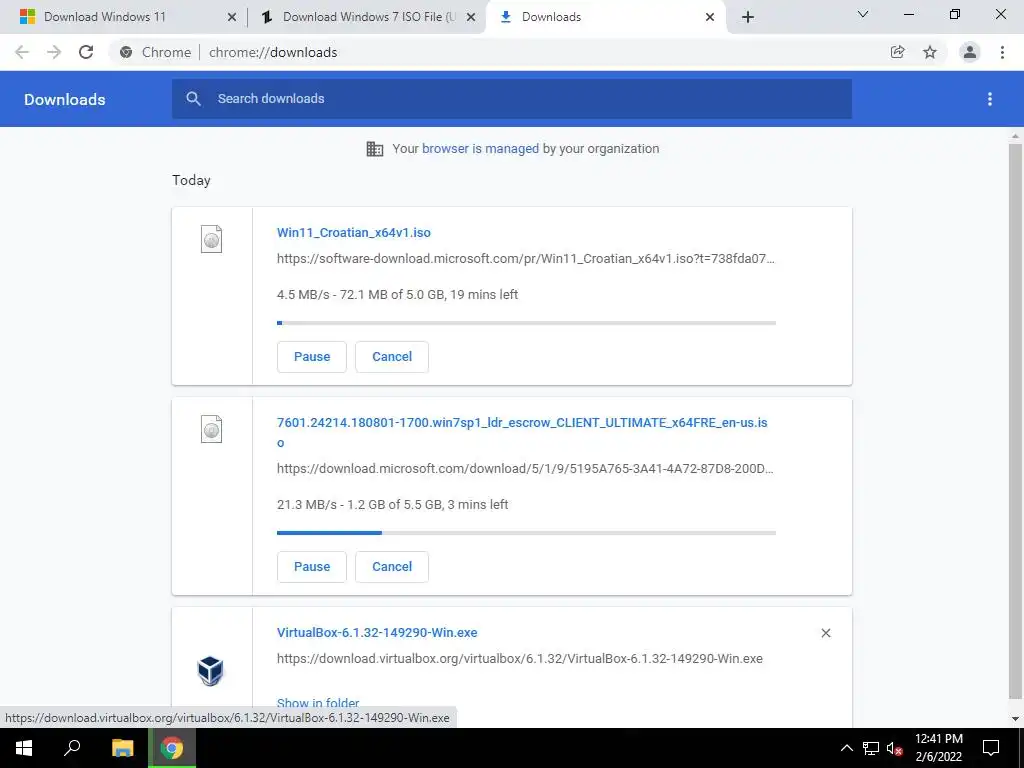Click the search magnifier in downloads bar
1024x768 pixels.
(x=193, y=99)
